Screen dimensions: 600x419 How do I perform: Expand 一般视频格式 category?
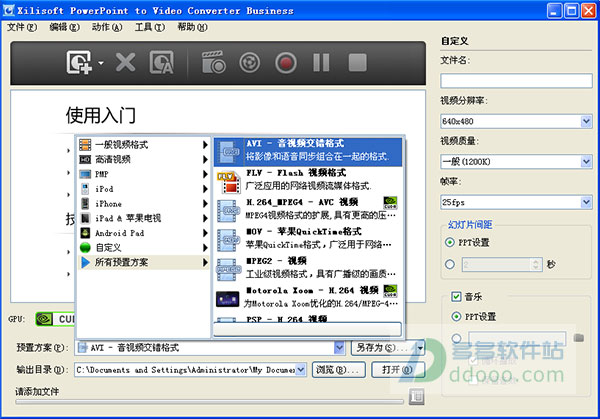[143, 145]
